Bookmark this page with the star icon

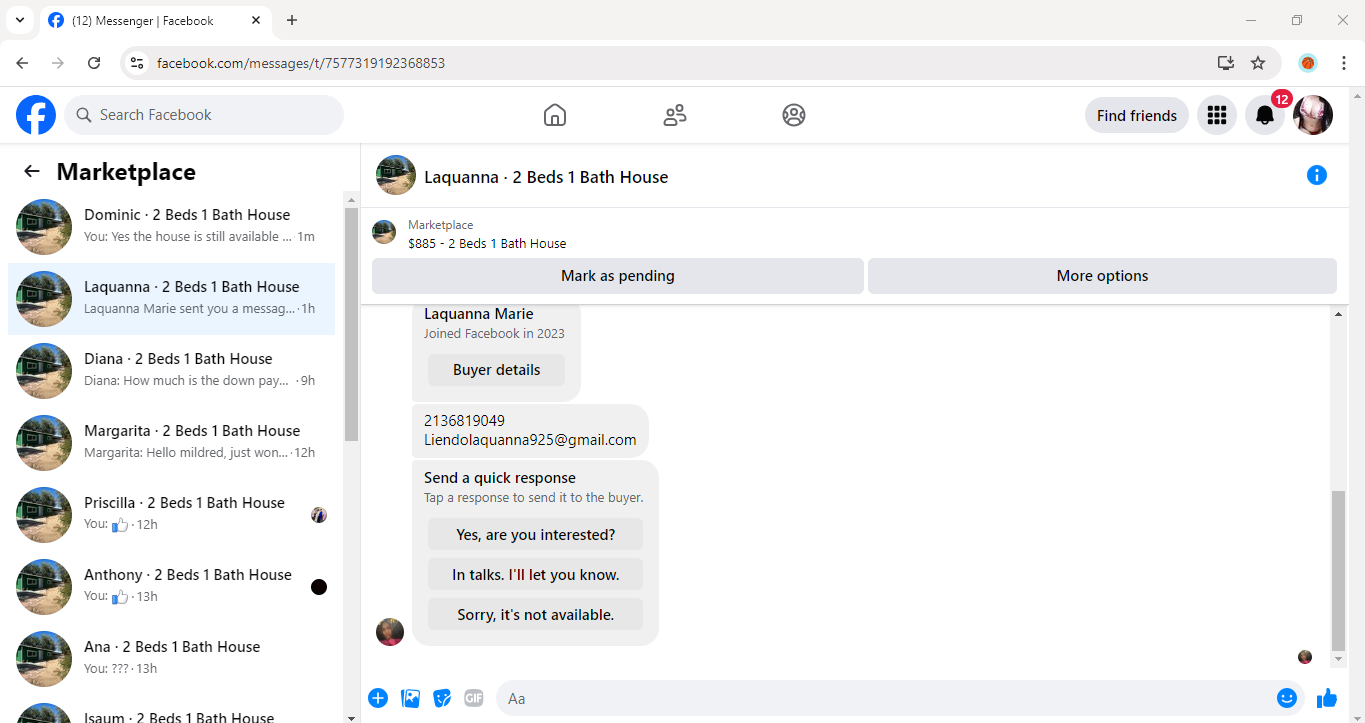click(x=1258, y=63)
